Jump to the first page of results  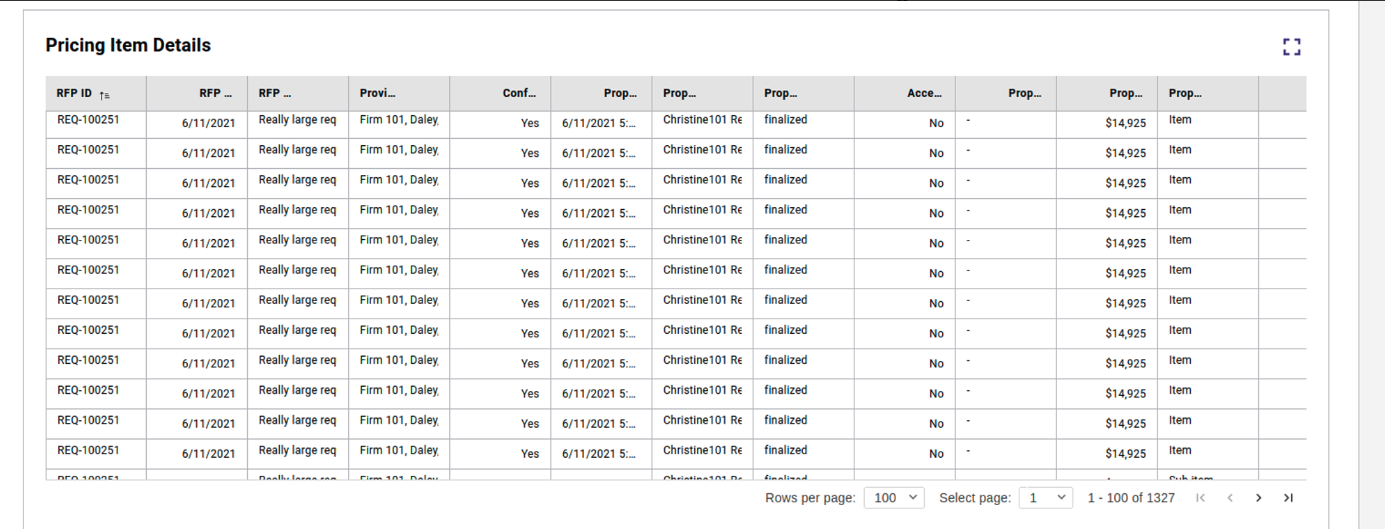[x=1201, y=498]
